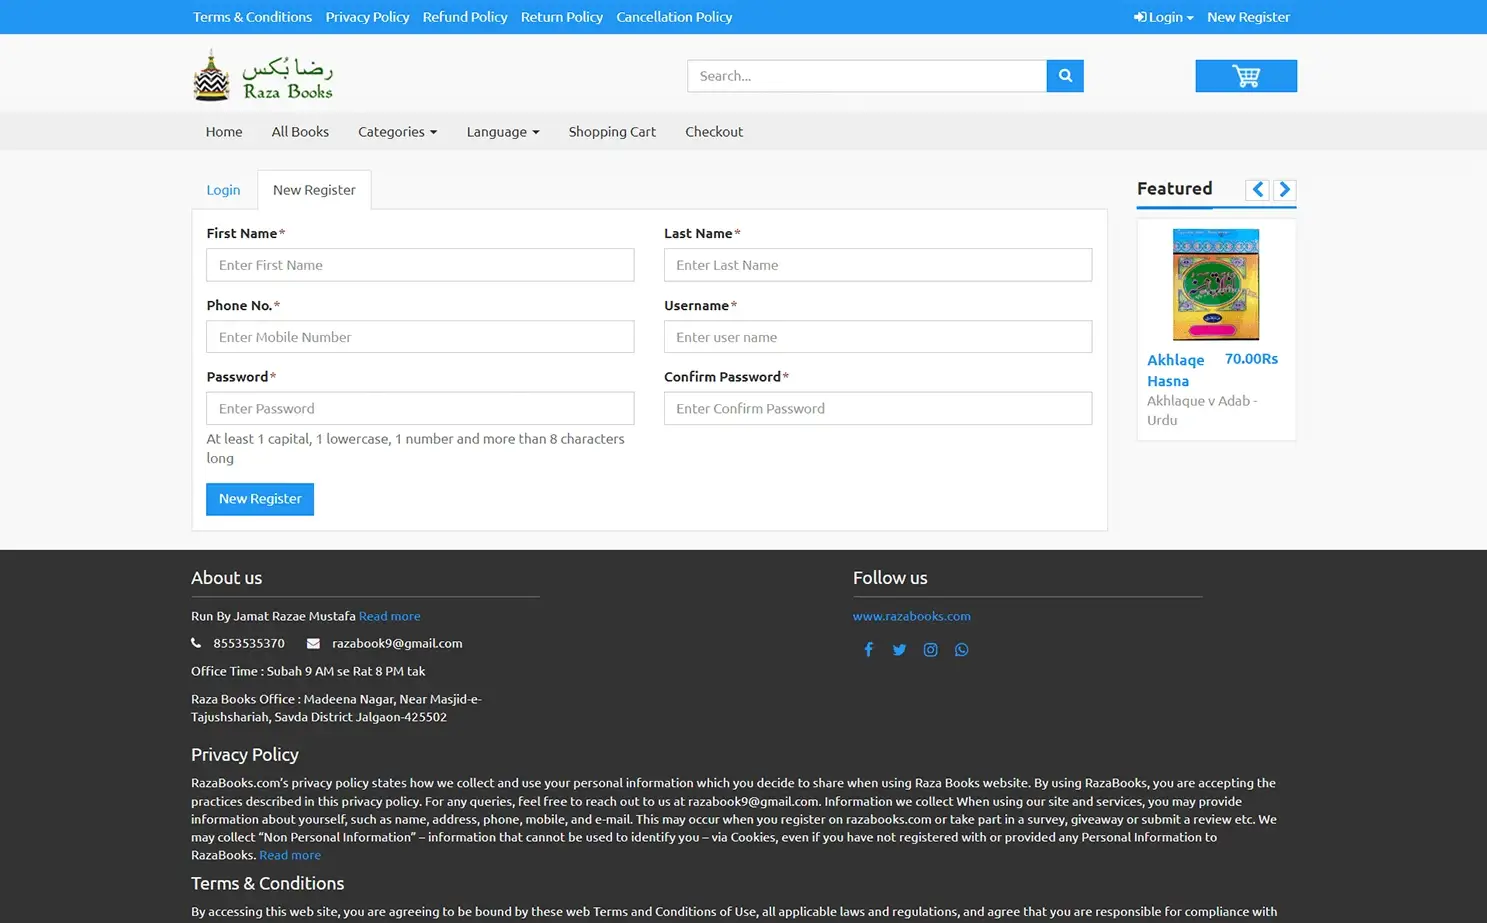Click the Enter First Name input field
1487x923 pixels.
(x=419, y=264)
